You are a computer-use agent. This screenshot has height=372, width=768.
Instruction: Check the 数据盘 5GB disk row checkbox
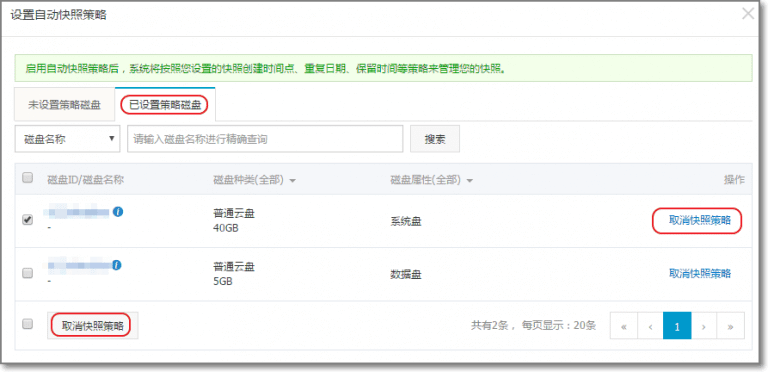(28, 274)
